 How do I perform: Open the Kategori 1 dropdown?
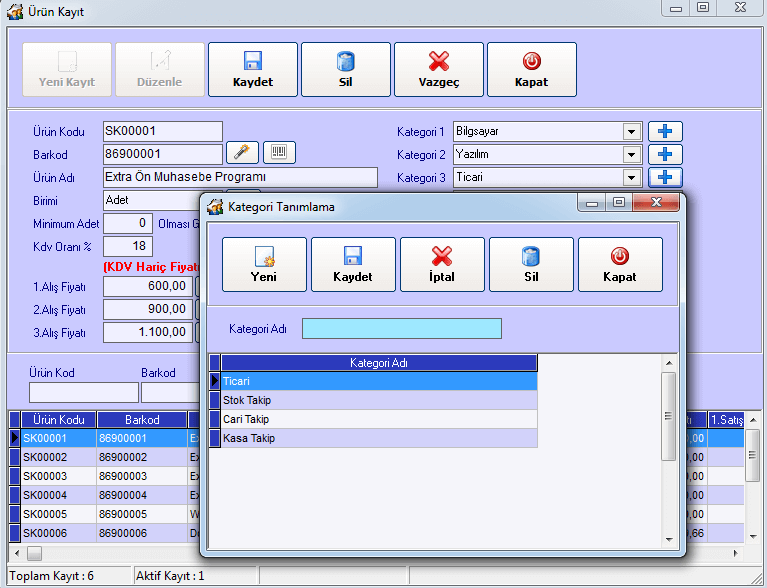pyautogui.click(x=632, y=132)
